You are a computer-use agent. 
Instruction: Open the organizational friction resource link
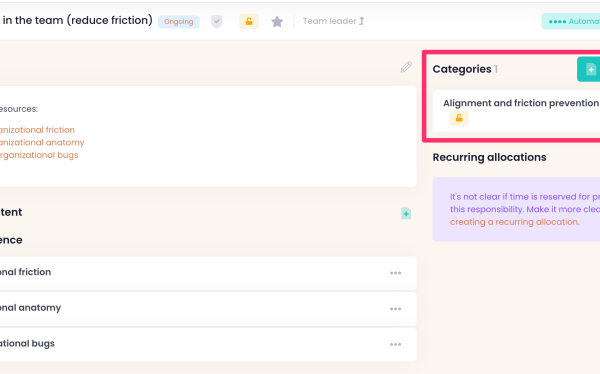37,130
